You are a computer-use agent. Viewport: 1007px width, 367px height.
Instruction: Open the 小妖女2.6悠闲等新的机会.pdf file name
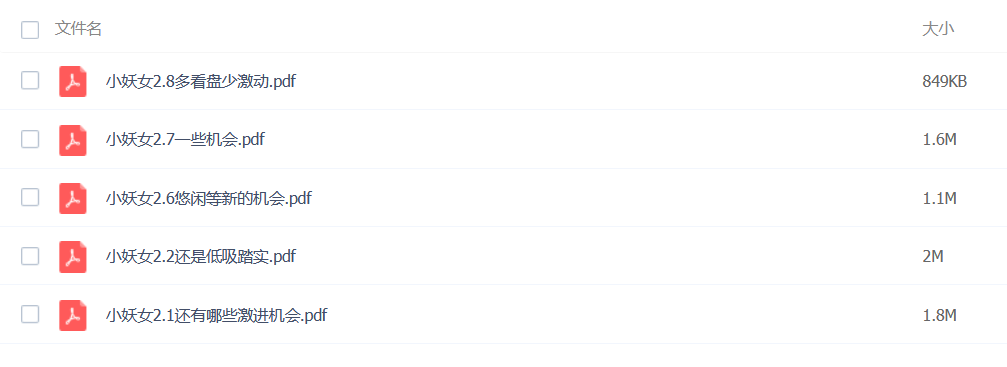point(209,198)
